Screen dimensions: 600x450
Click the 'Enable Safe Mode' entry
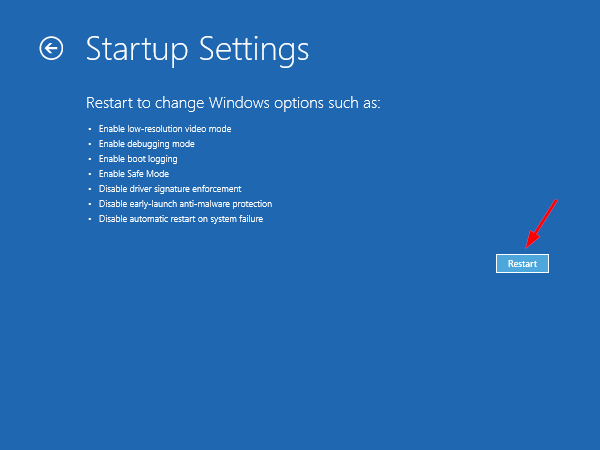click(x=134, y=174)
